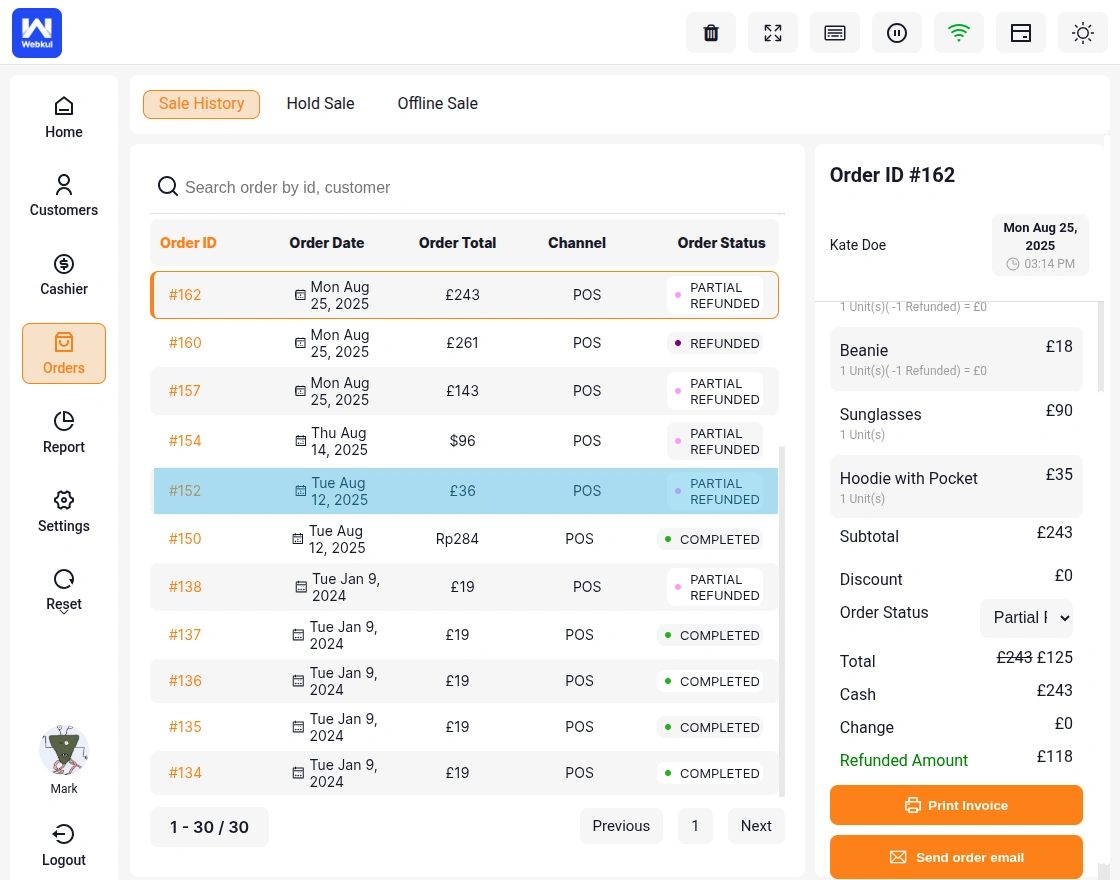Image resolution: width=1120 pixels, height=880 pixels.
Task: Open the Order Status dropdown showing Partial Refund
Action: pyautogui.click(x=1026, y=618)
